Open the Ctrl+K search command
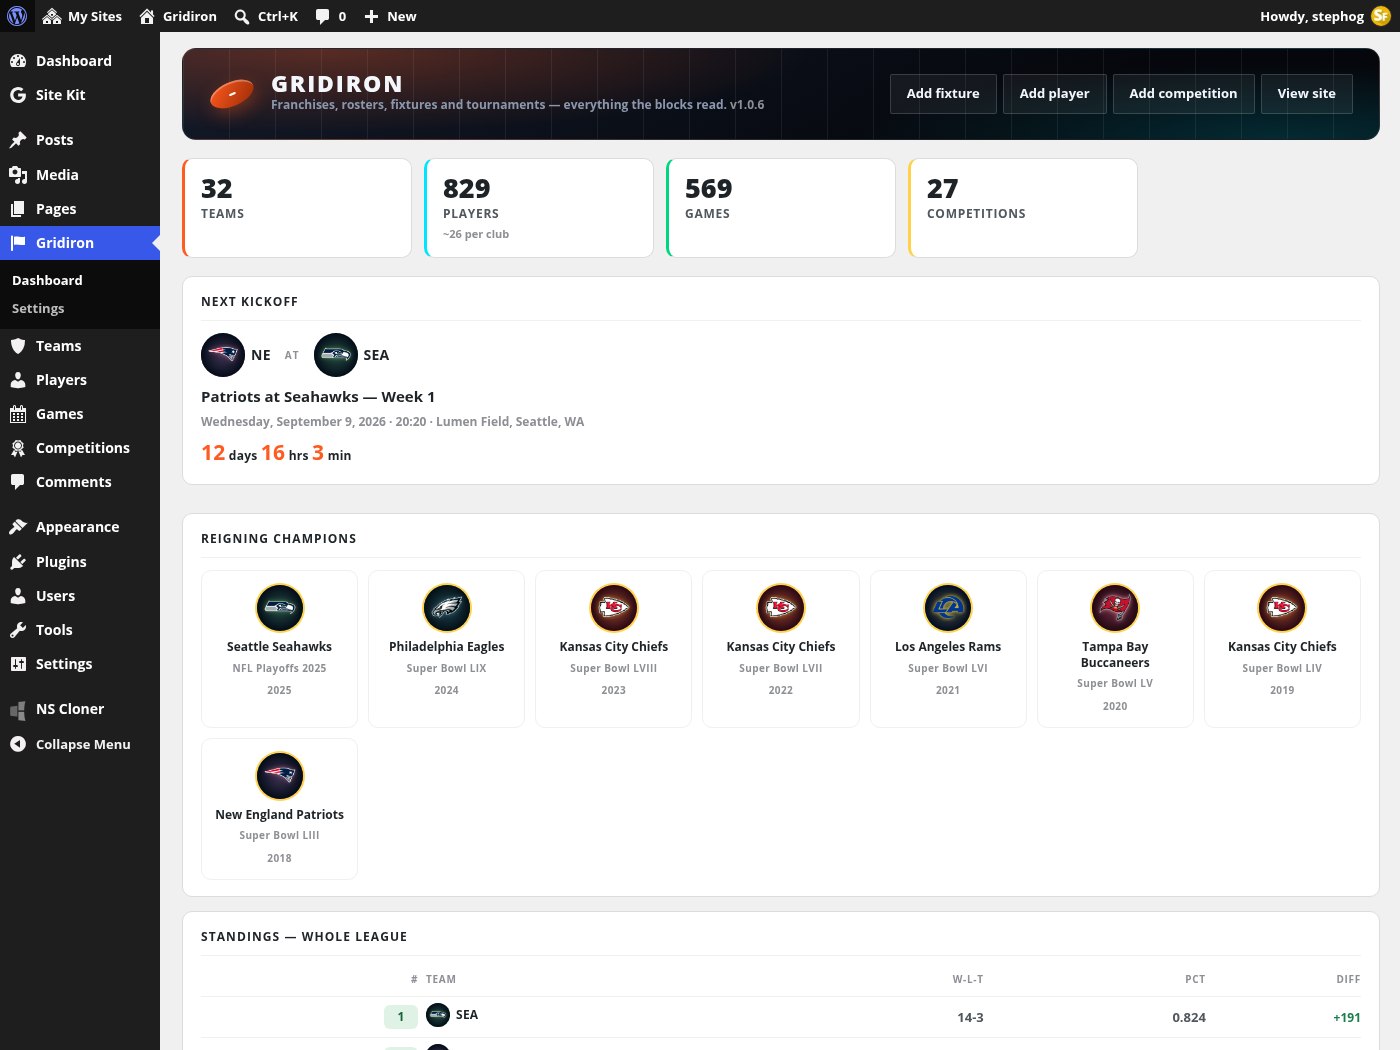1400x1050 pixels. [266, 16]
